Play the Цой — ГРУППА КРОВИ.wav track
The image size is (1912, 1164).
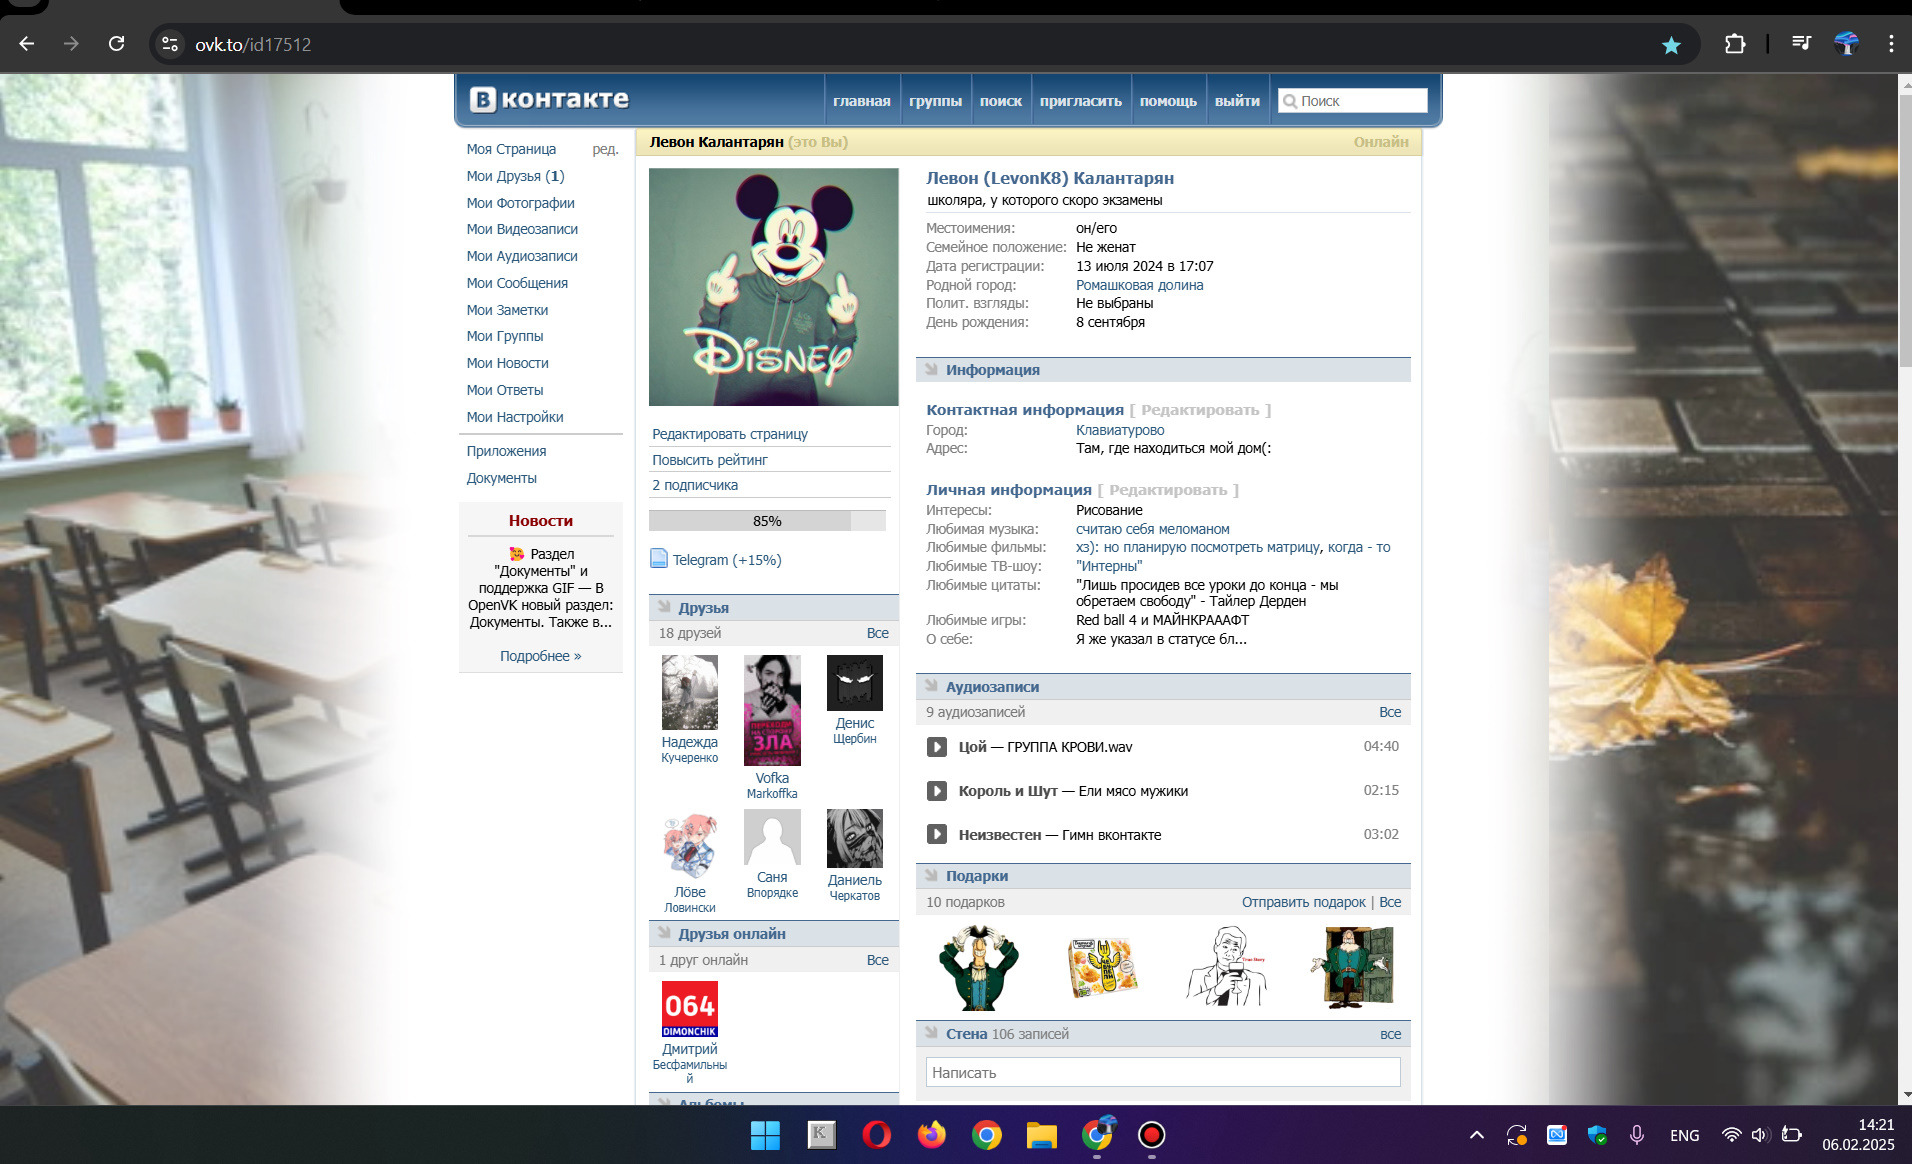pyautogui.click(x=936, y=747)
